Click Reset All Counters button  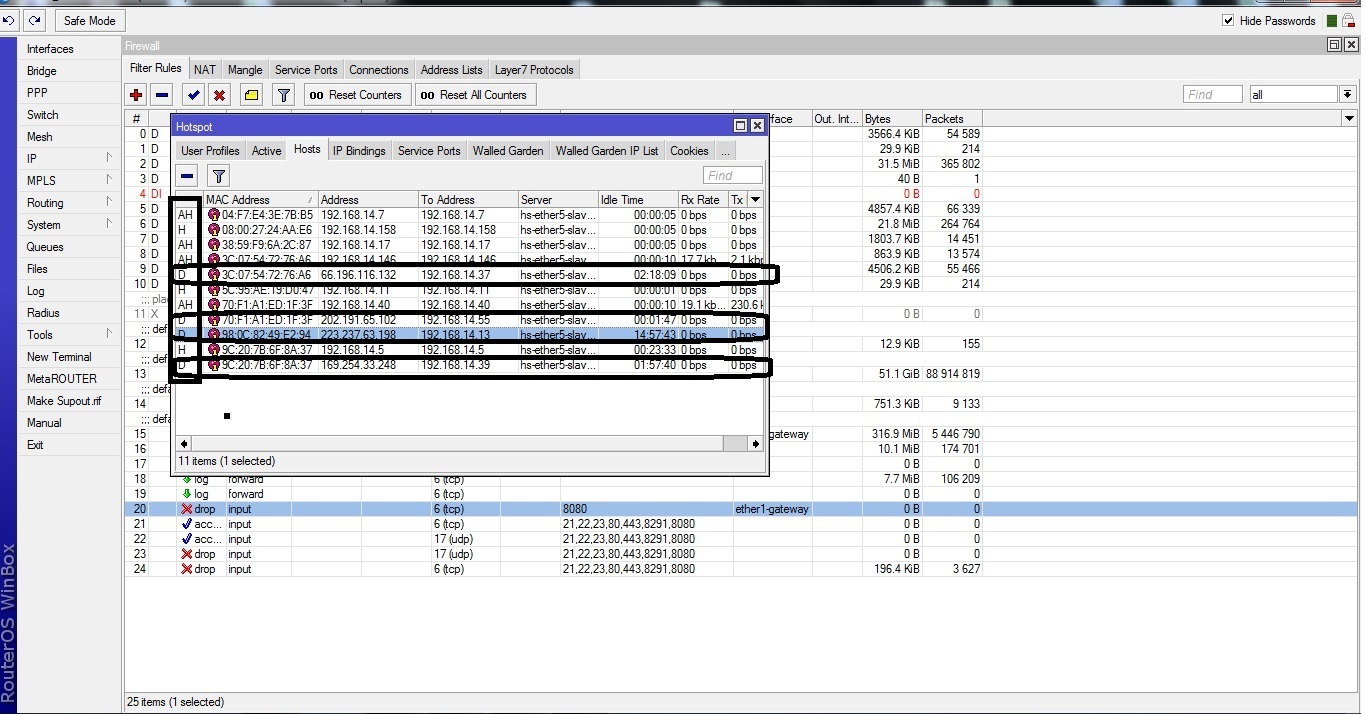pyautogui.click(x=474, y=95)
